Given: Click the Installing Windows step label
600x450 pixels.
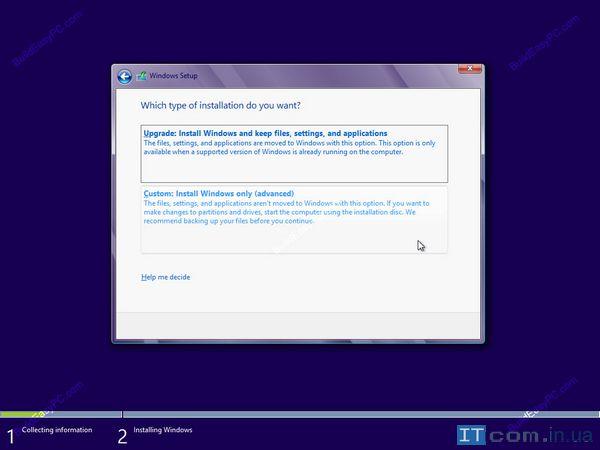Looking at the screenshot, I should 163,430.
